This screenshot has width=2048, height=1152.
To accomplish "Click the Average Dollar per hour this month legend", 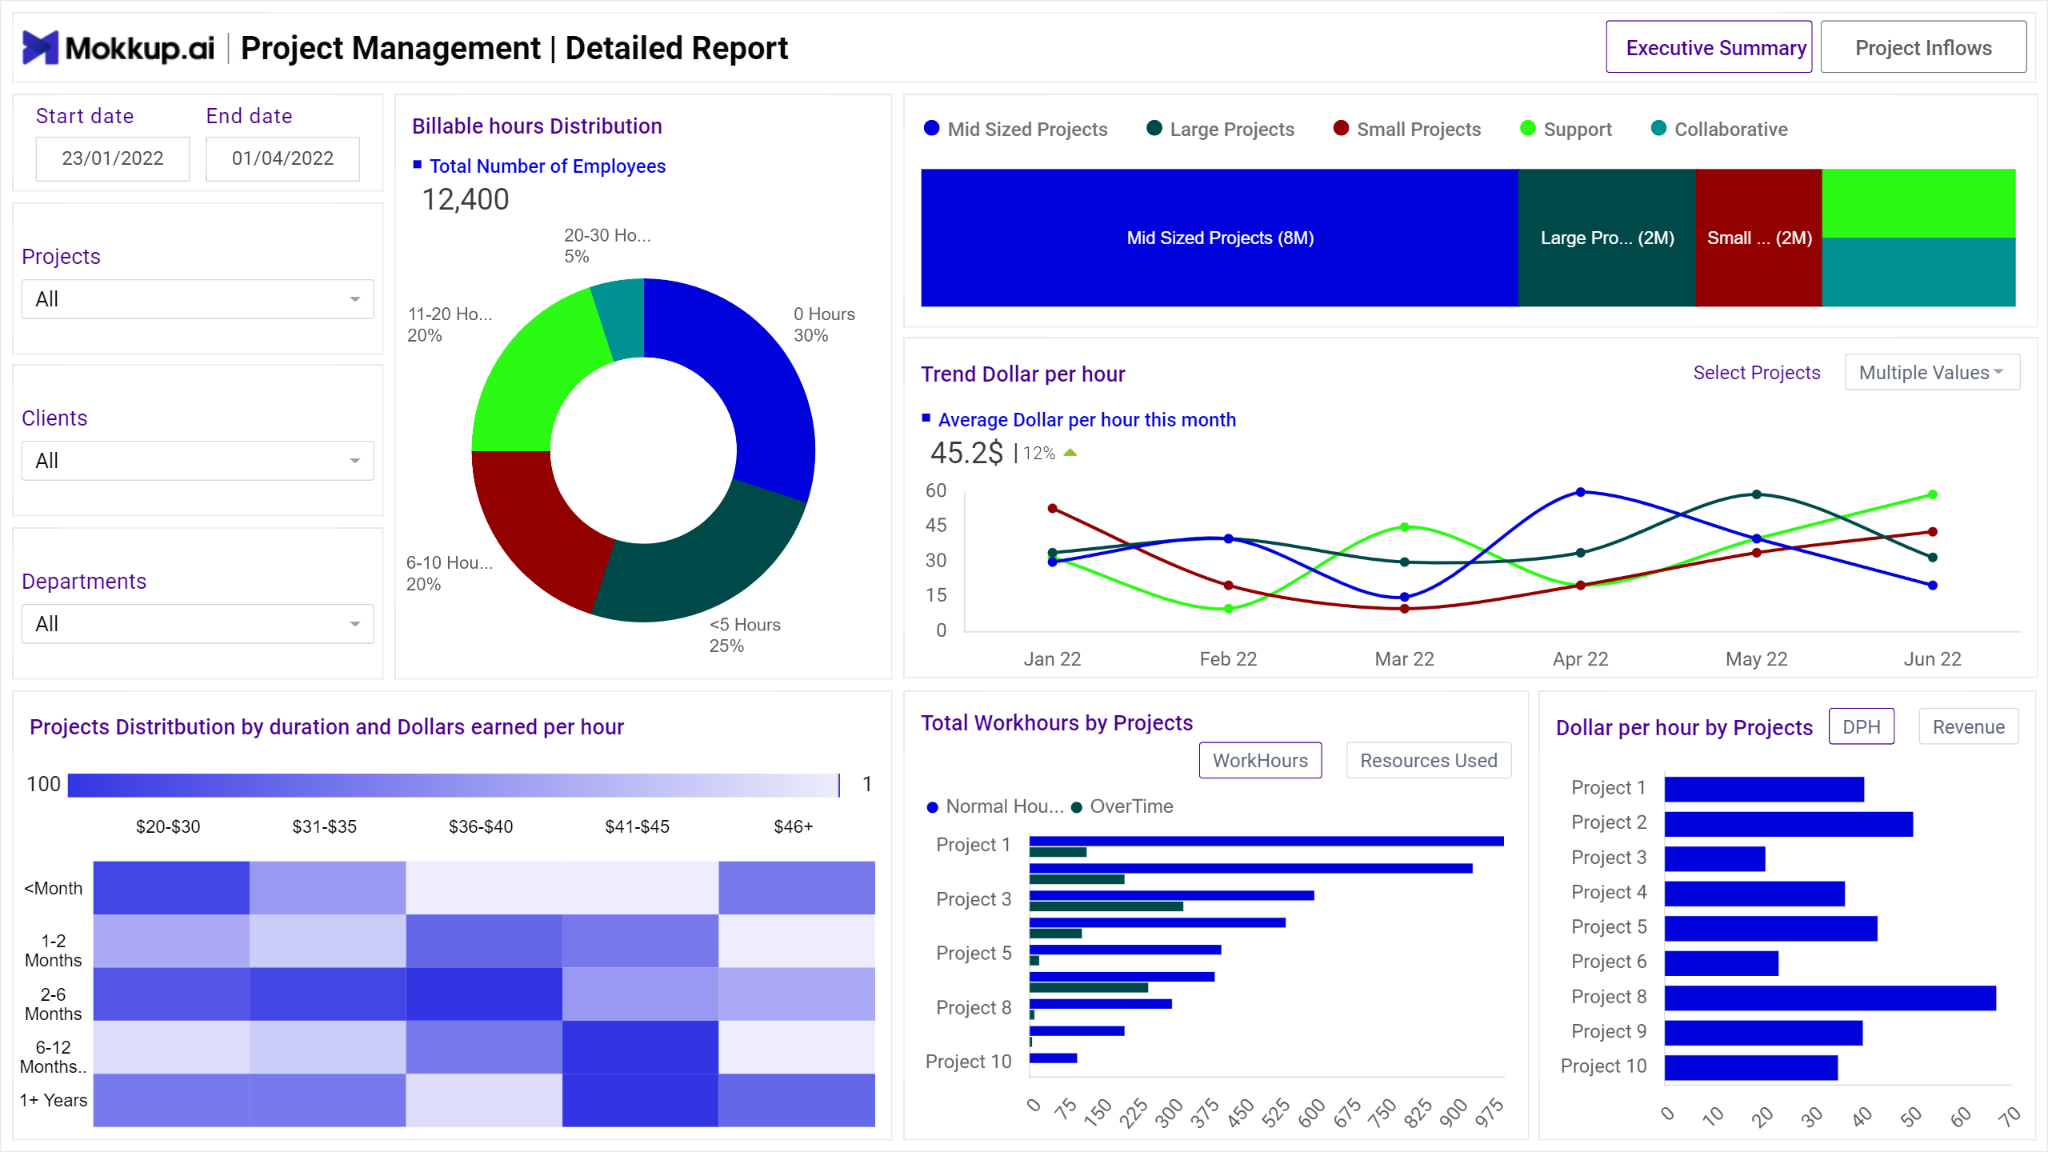I will click(1079, 420).
